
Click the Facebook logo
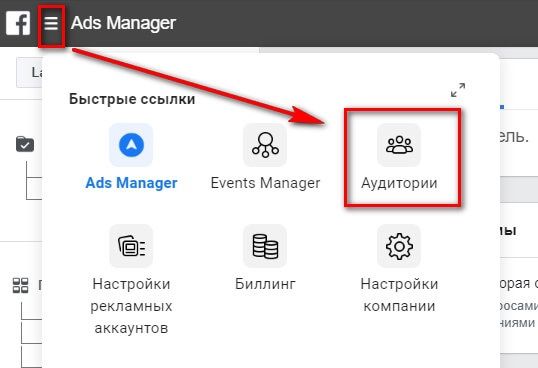(x=18, y=23)
